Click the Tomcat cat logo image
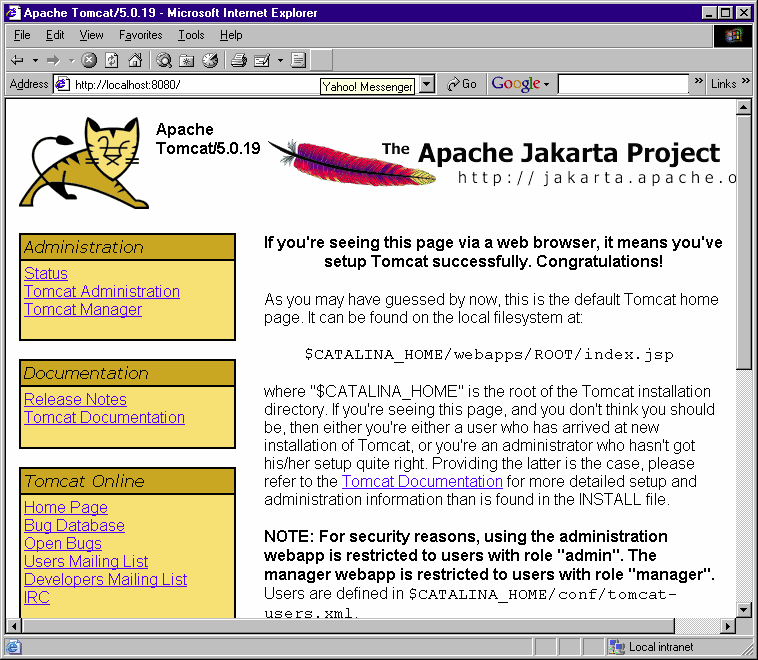Image resolution: width=758 pixels, height=660 pixels. [x=85, y=163]
